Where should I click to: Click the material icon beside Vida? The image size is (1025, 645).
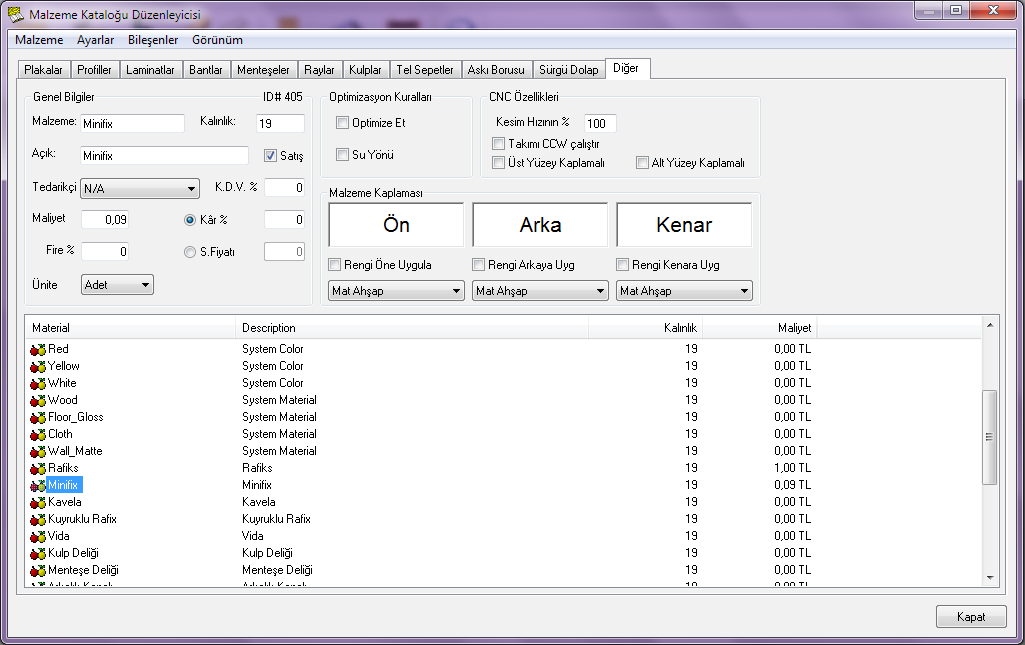(38, 537)
